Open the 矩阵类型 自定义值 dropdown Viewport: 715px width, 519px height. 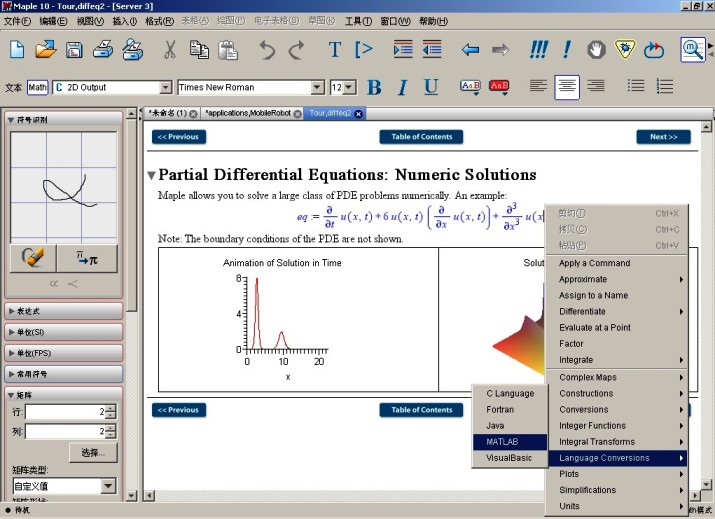108,486
